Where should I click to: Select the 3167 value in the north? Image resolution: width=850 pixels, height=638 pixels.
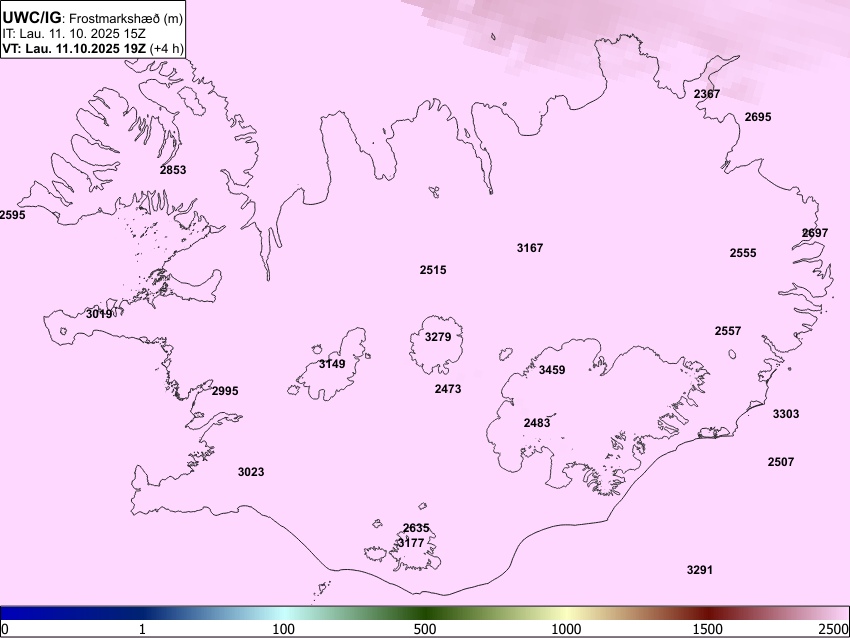coord(530,248)
